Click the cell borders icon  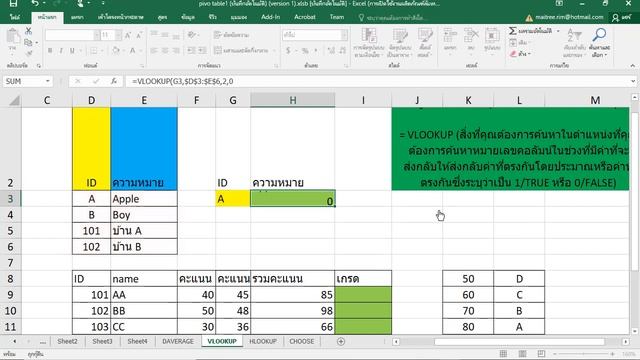93,51
